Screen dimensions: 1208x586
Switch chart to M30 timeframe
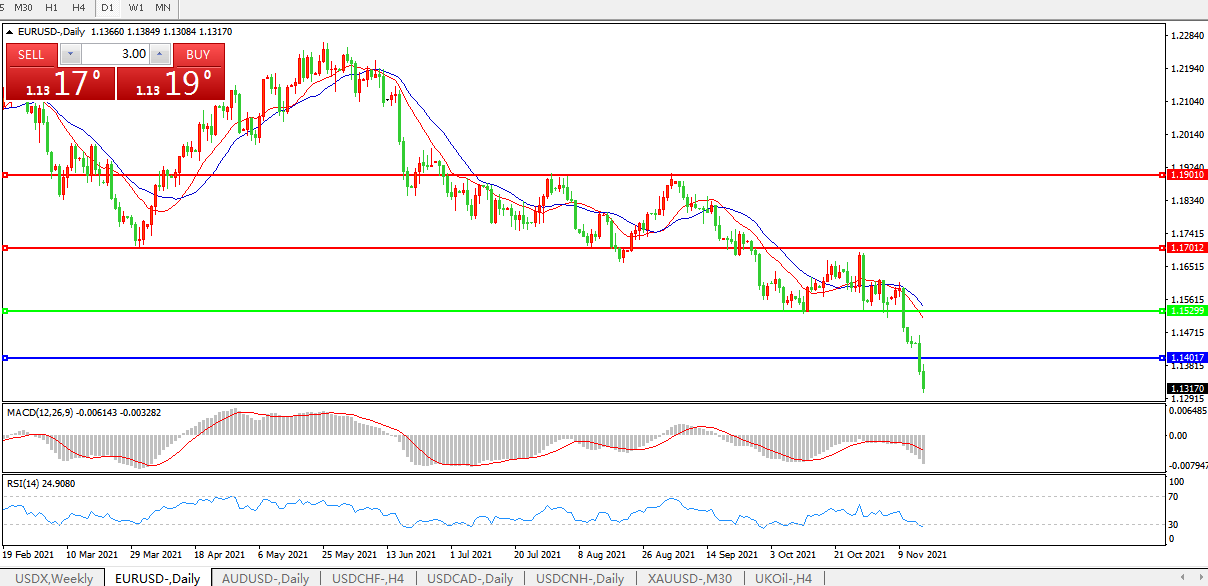coord(23,8)
